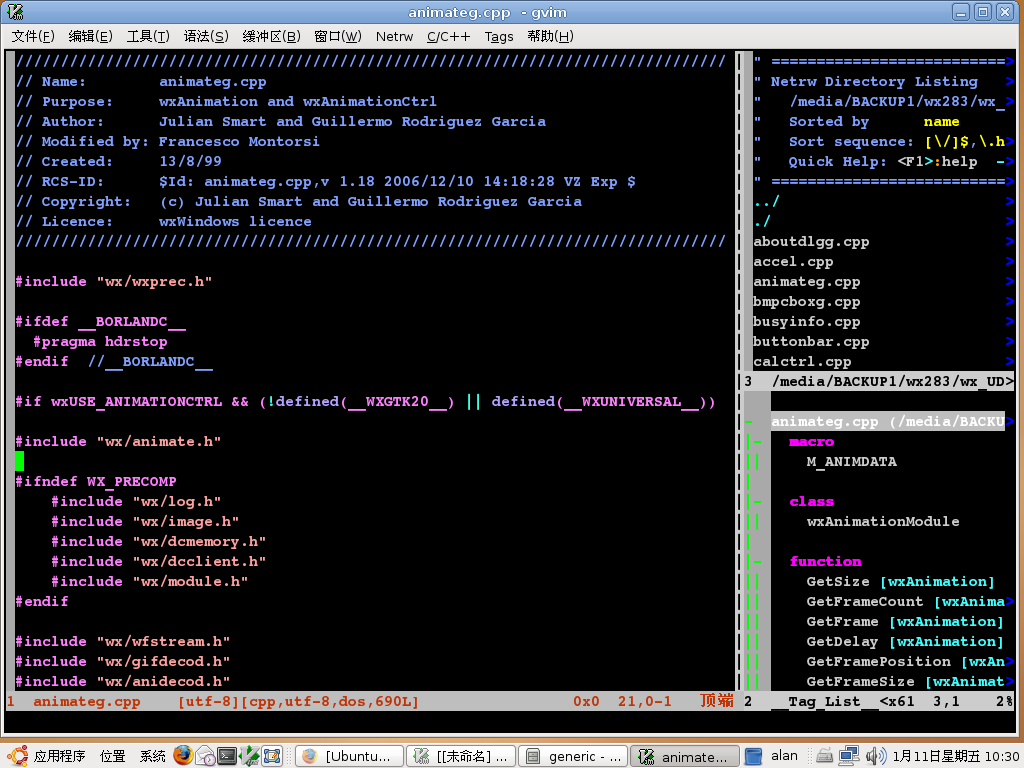Click the user switcher icon beside alan

754,756
